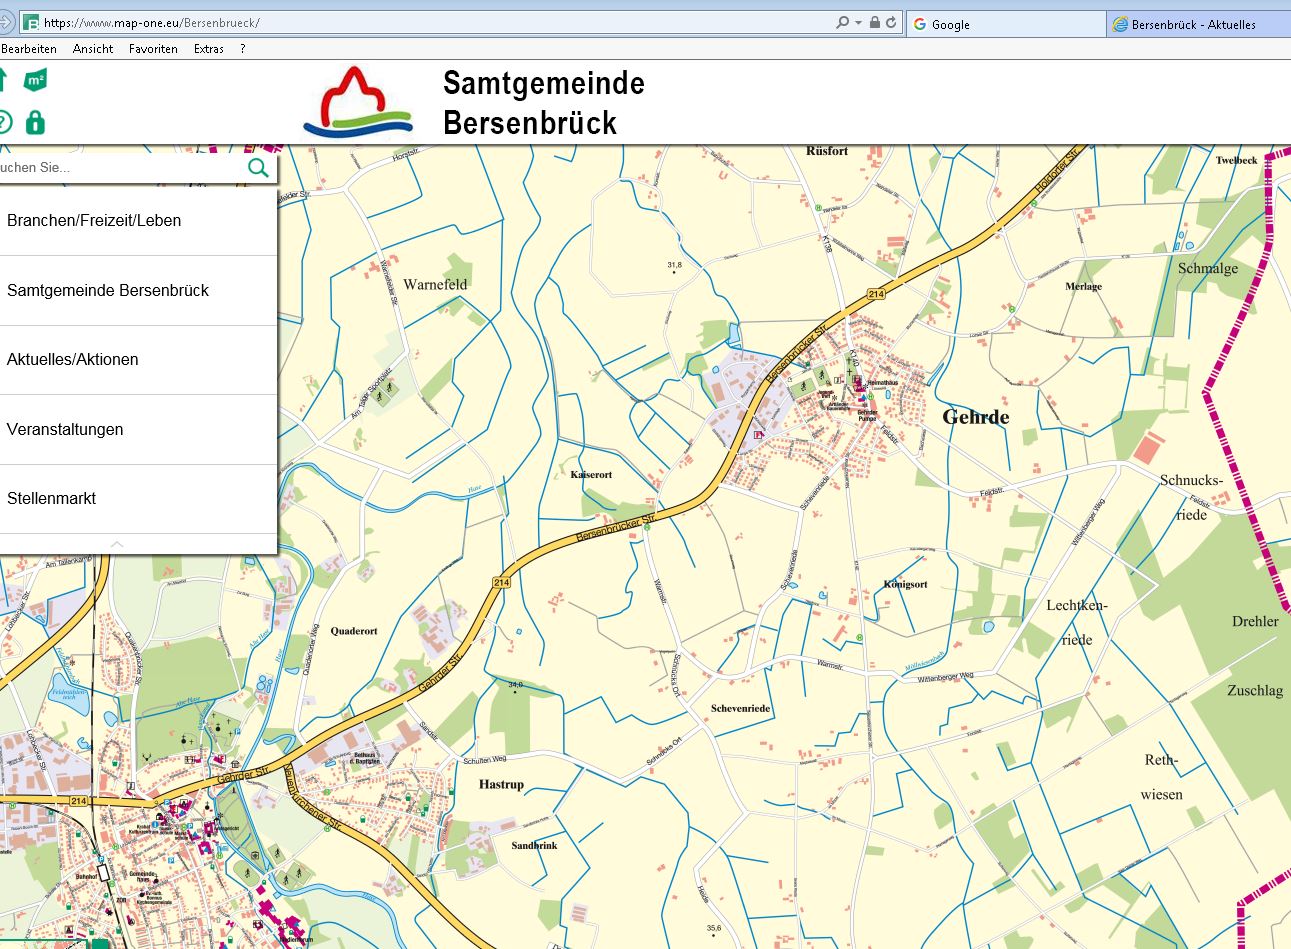This screenshot has height=949, width=1291.
Task: Click the green m² area measurement icon
Action: point(35,80)
